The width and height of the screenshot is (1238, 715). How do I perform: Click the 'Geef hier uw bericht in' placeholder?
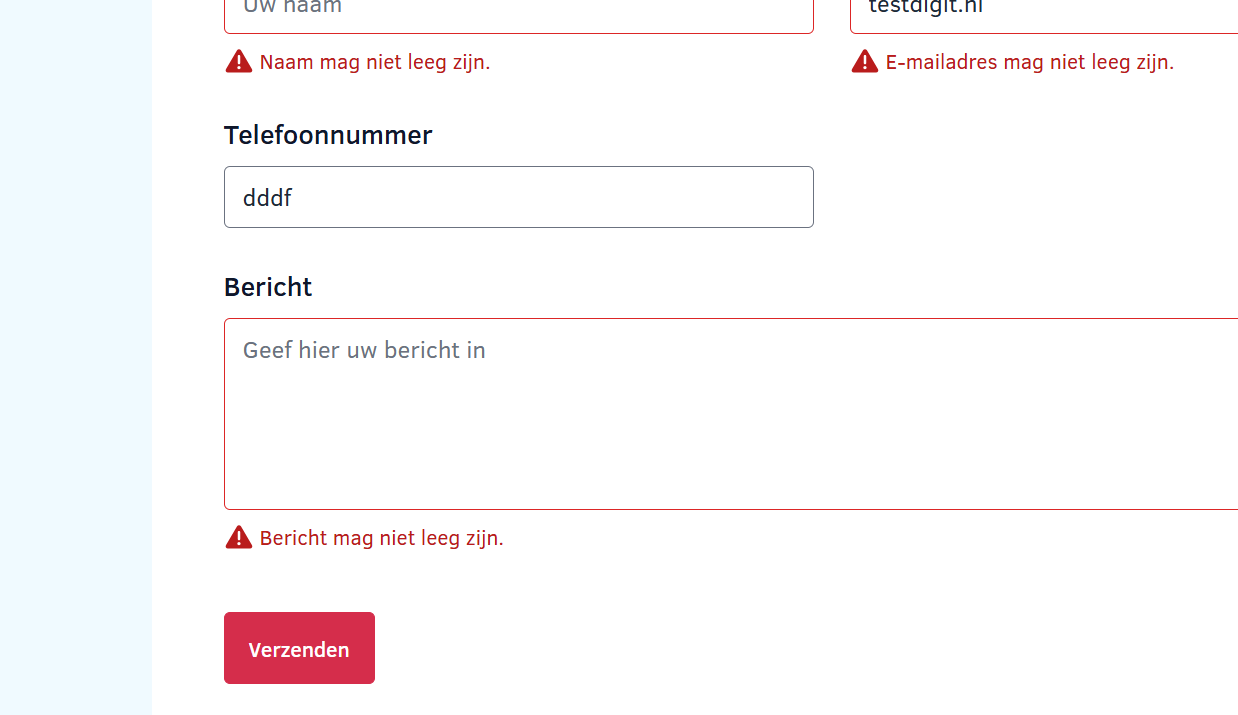coord(364,351)
